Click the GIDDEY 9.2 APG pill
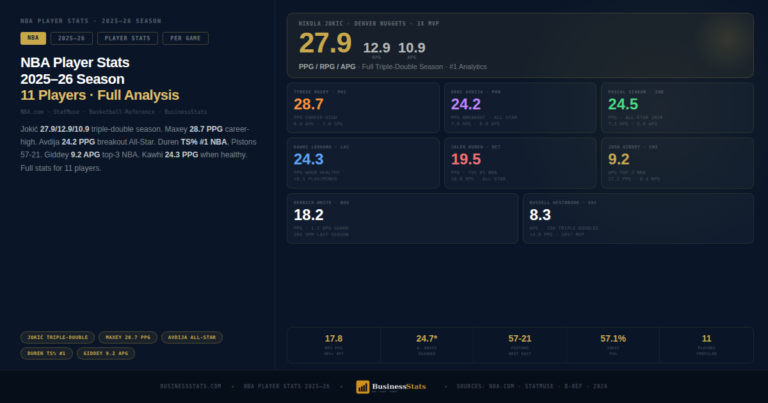Image resolution: width=768 pixels, height=403 pixels. click(x=106, y=353)
